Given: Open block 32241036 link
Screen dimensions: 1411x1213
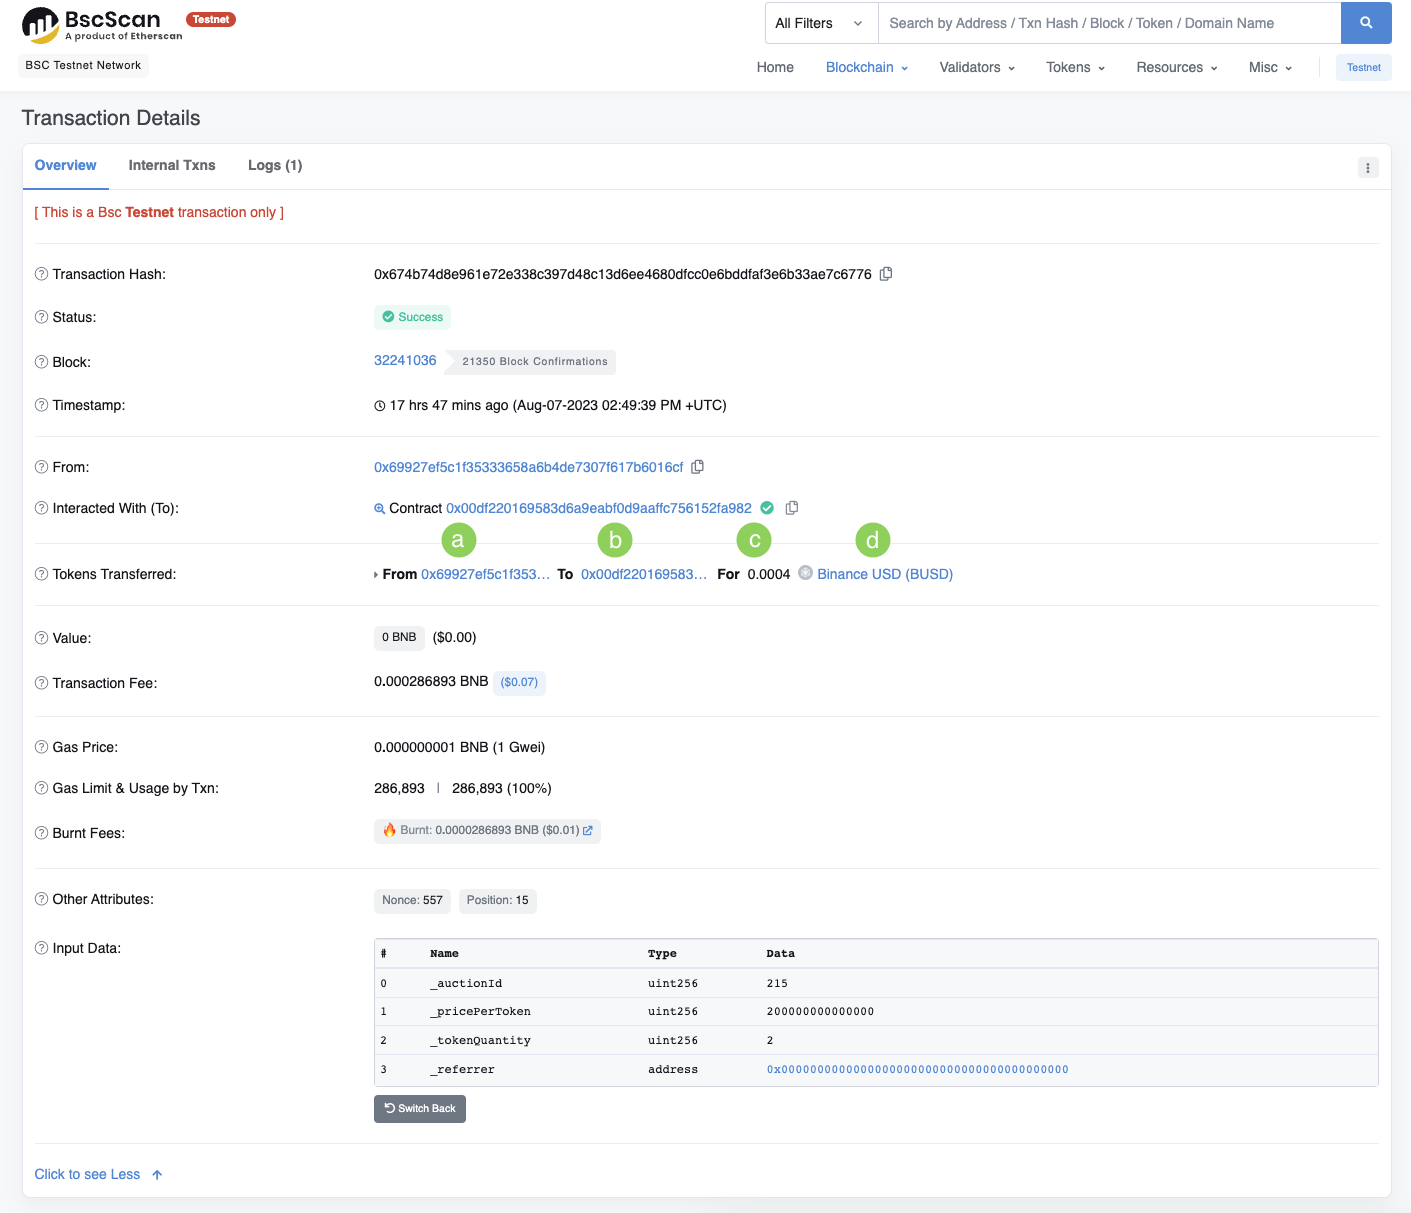Looking at the screenshot, I should point(405,360).
